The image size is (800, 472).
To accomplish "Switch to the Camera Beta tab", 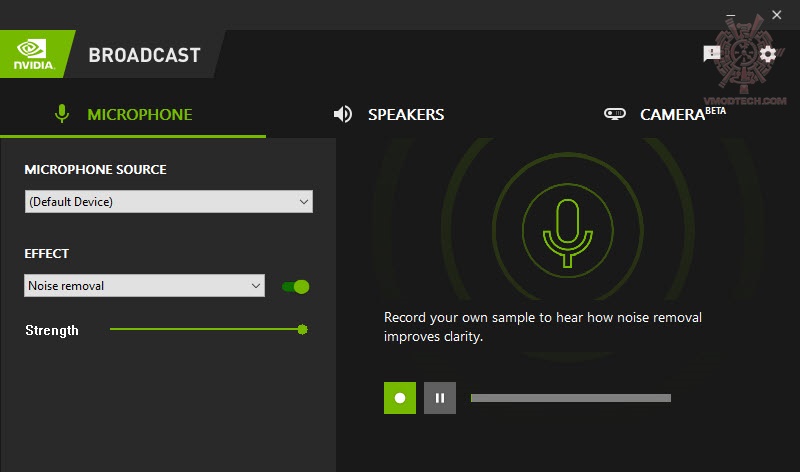I will 665,114.
